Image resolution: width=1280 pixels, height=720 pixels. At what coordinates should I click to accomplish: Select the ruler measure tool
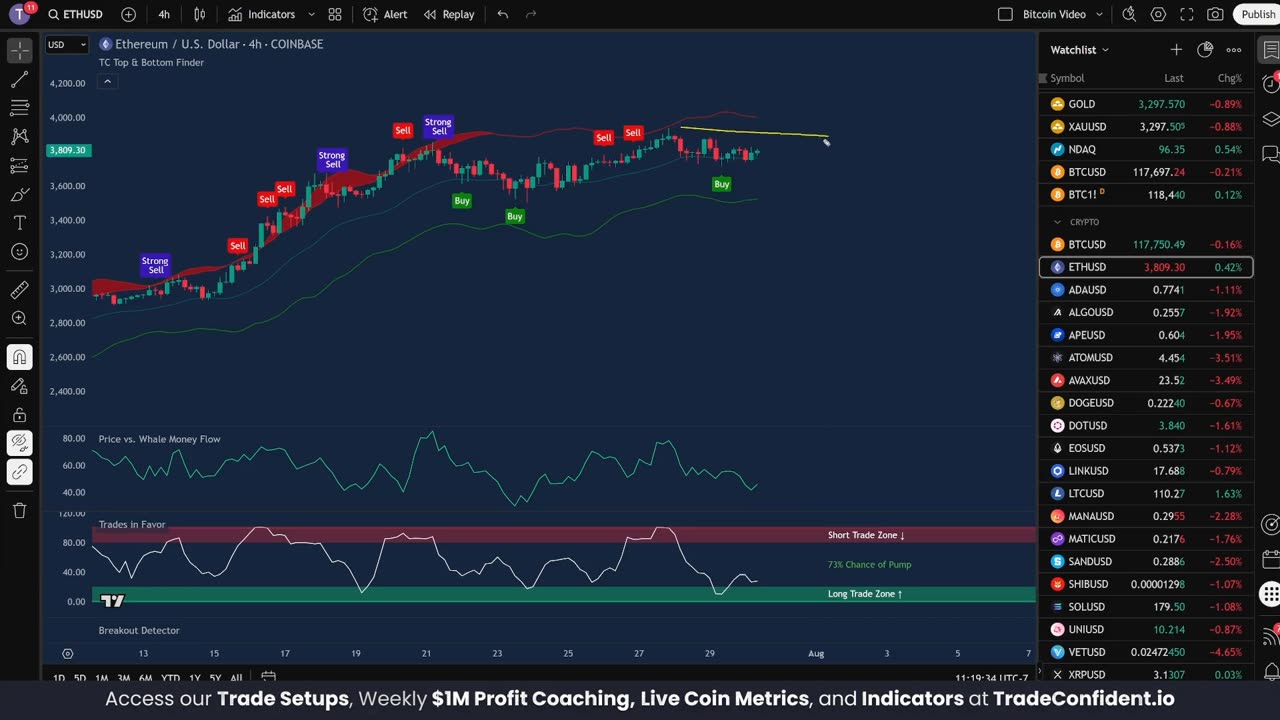(19, 290)
